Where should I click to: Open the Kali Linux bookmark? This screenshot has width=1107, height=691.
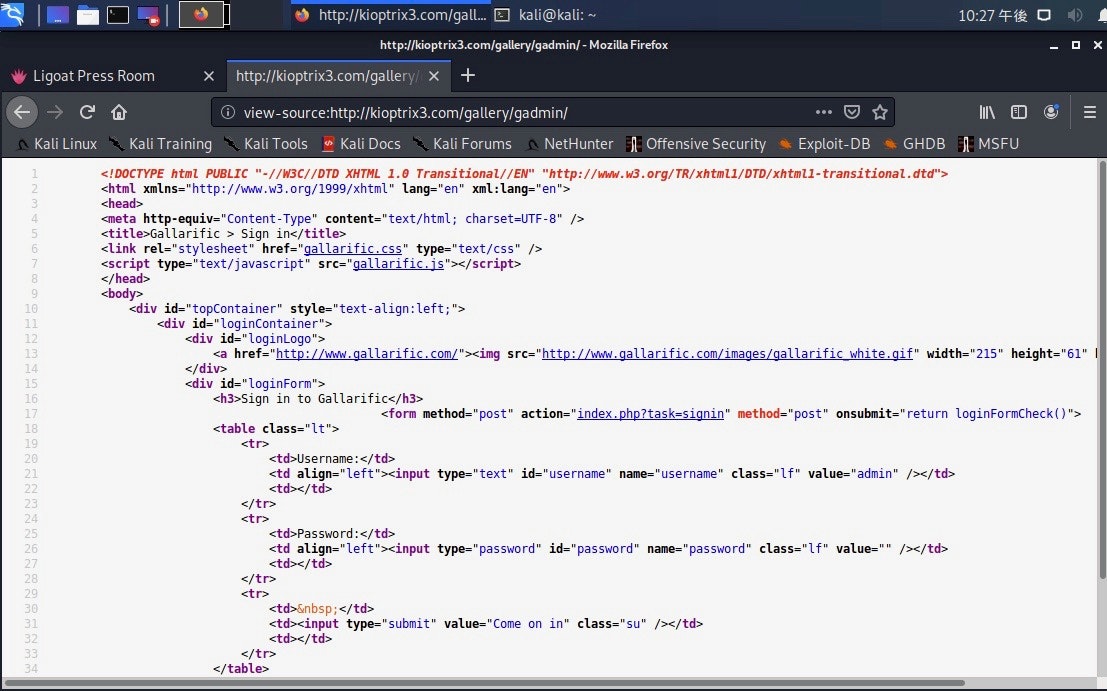click(x=56, y=144)
